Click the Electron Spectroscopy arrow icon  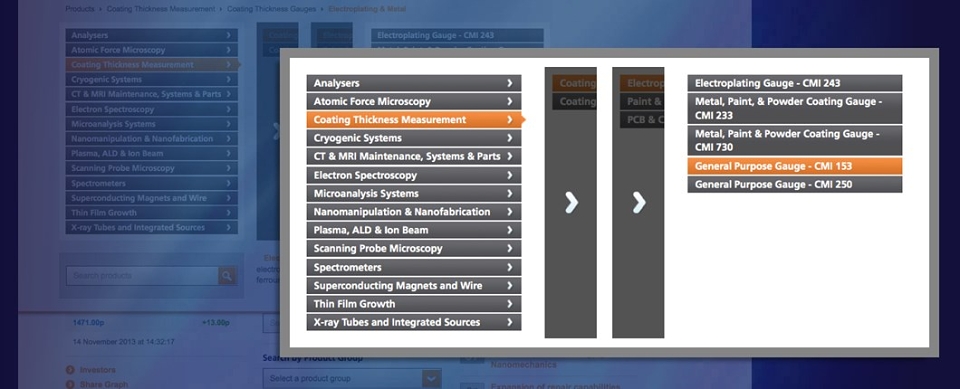509,175
